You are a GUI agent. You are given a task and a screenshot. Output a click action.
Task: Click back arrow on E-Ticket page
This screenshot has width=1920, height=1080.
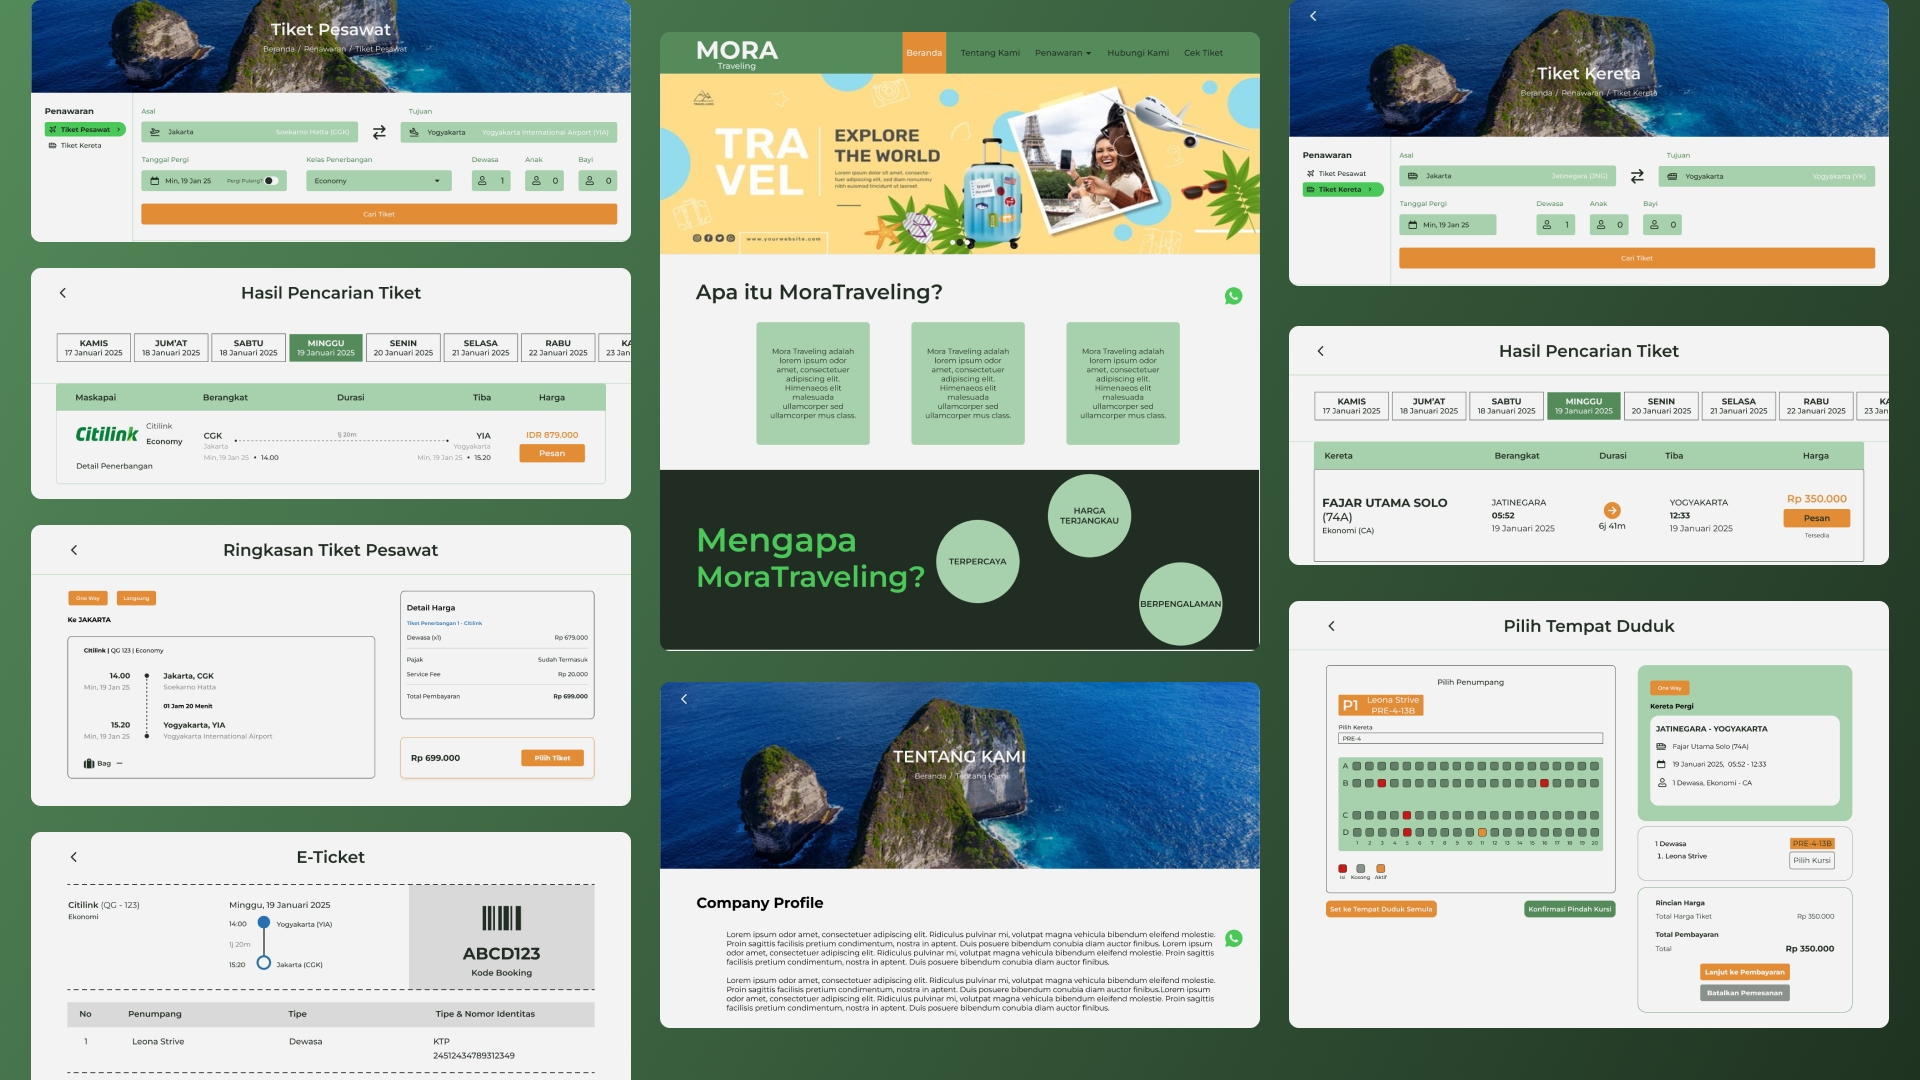pos(74,857)
